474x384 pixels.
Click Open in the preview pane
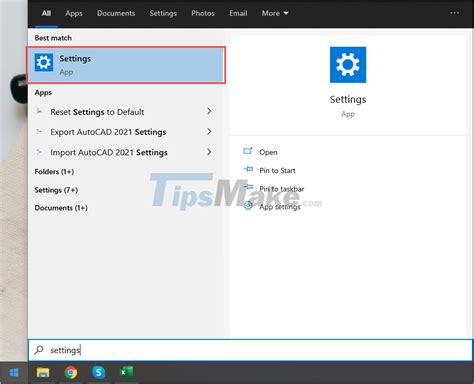pyautogui.click(x=268, y=152)
